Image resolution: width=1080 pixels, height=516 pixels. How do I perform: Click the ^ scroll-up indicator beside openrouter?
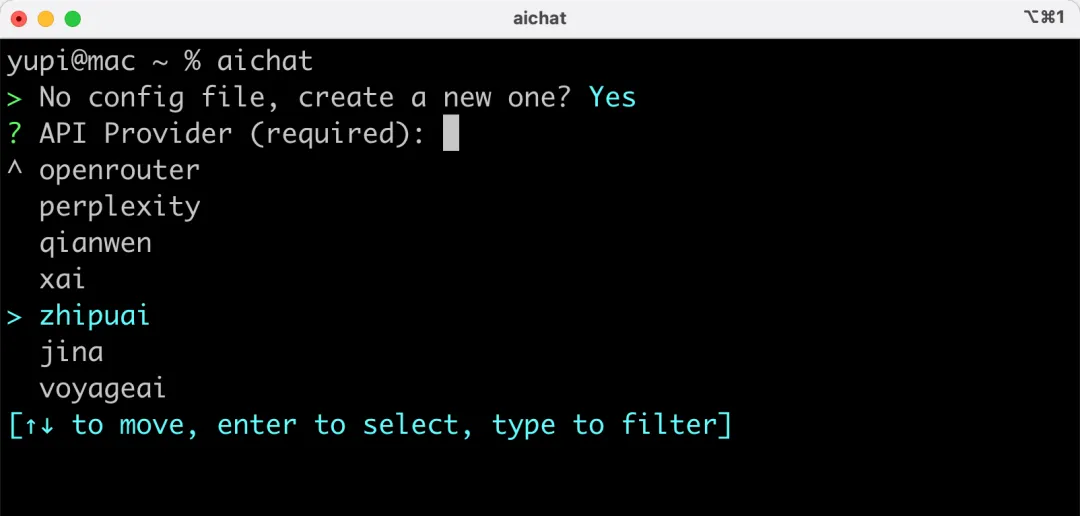pos(14,168)
